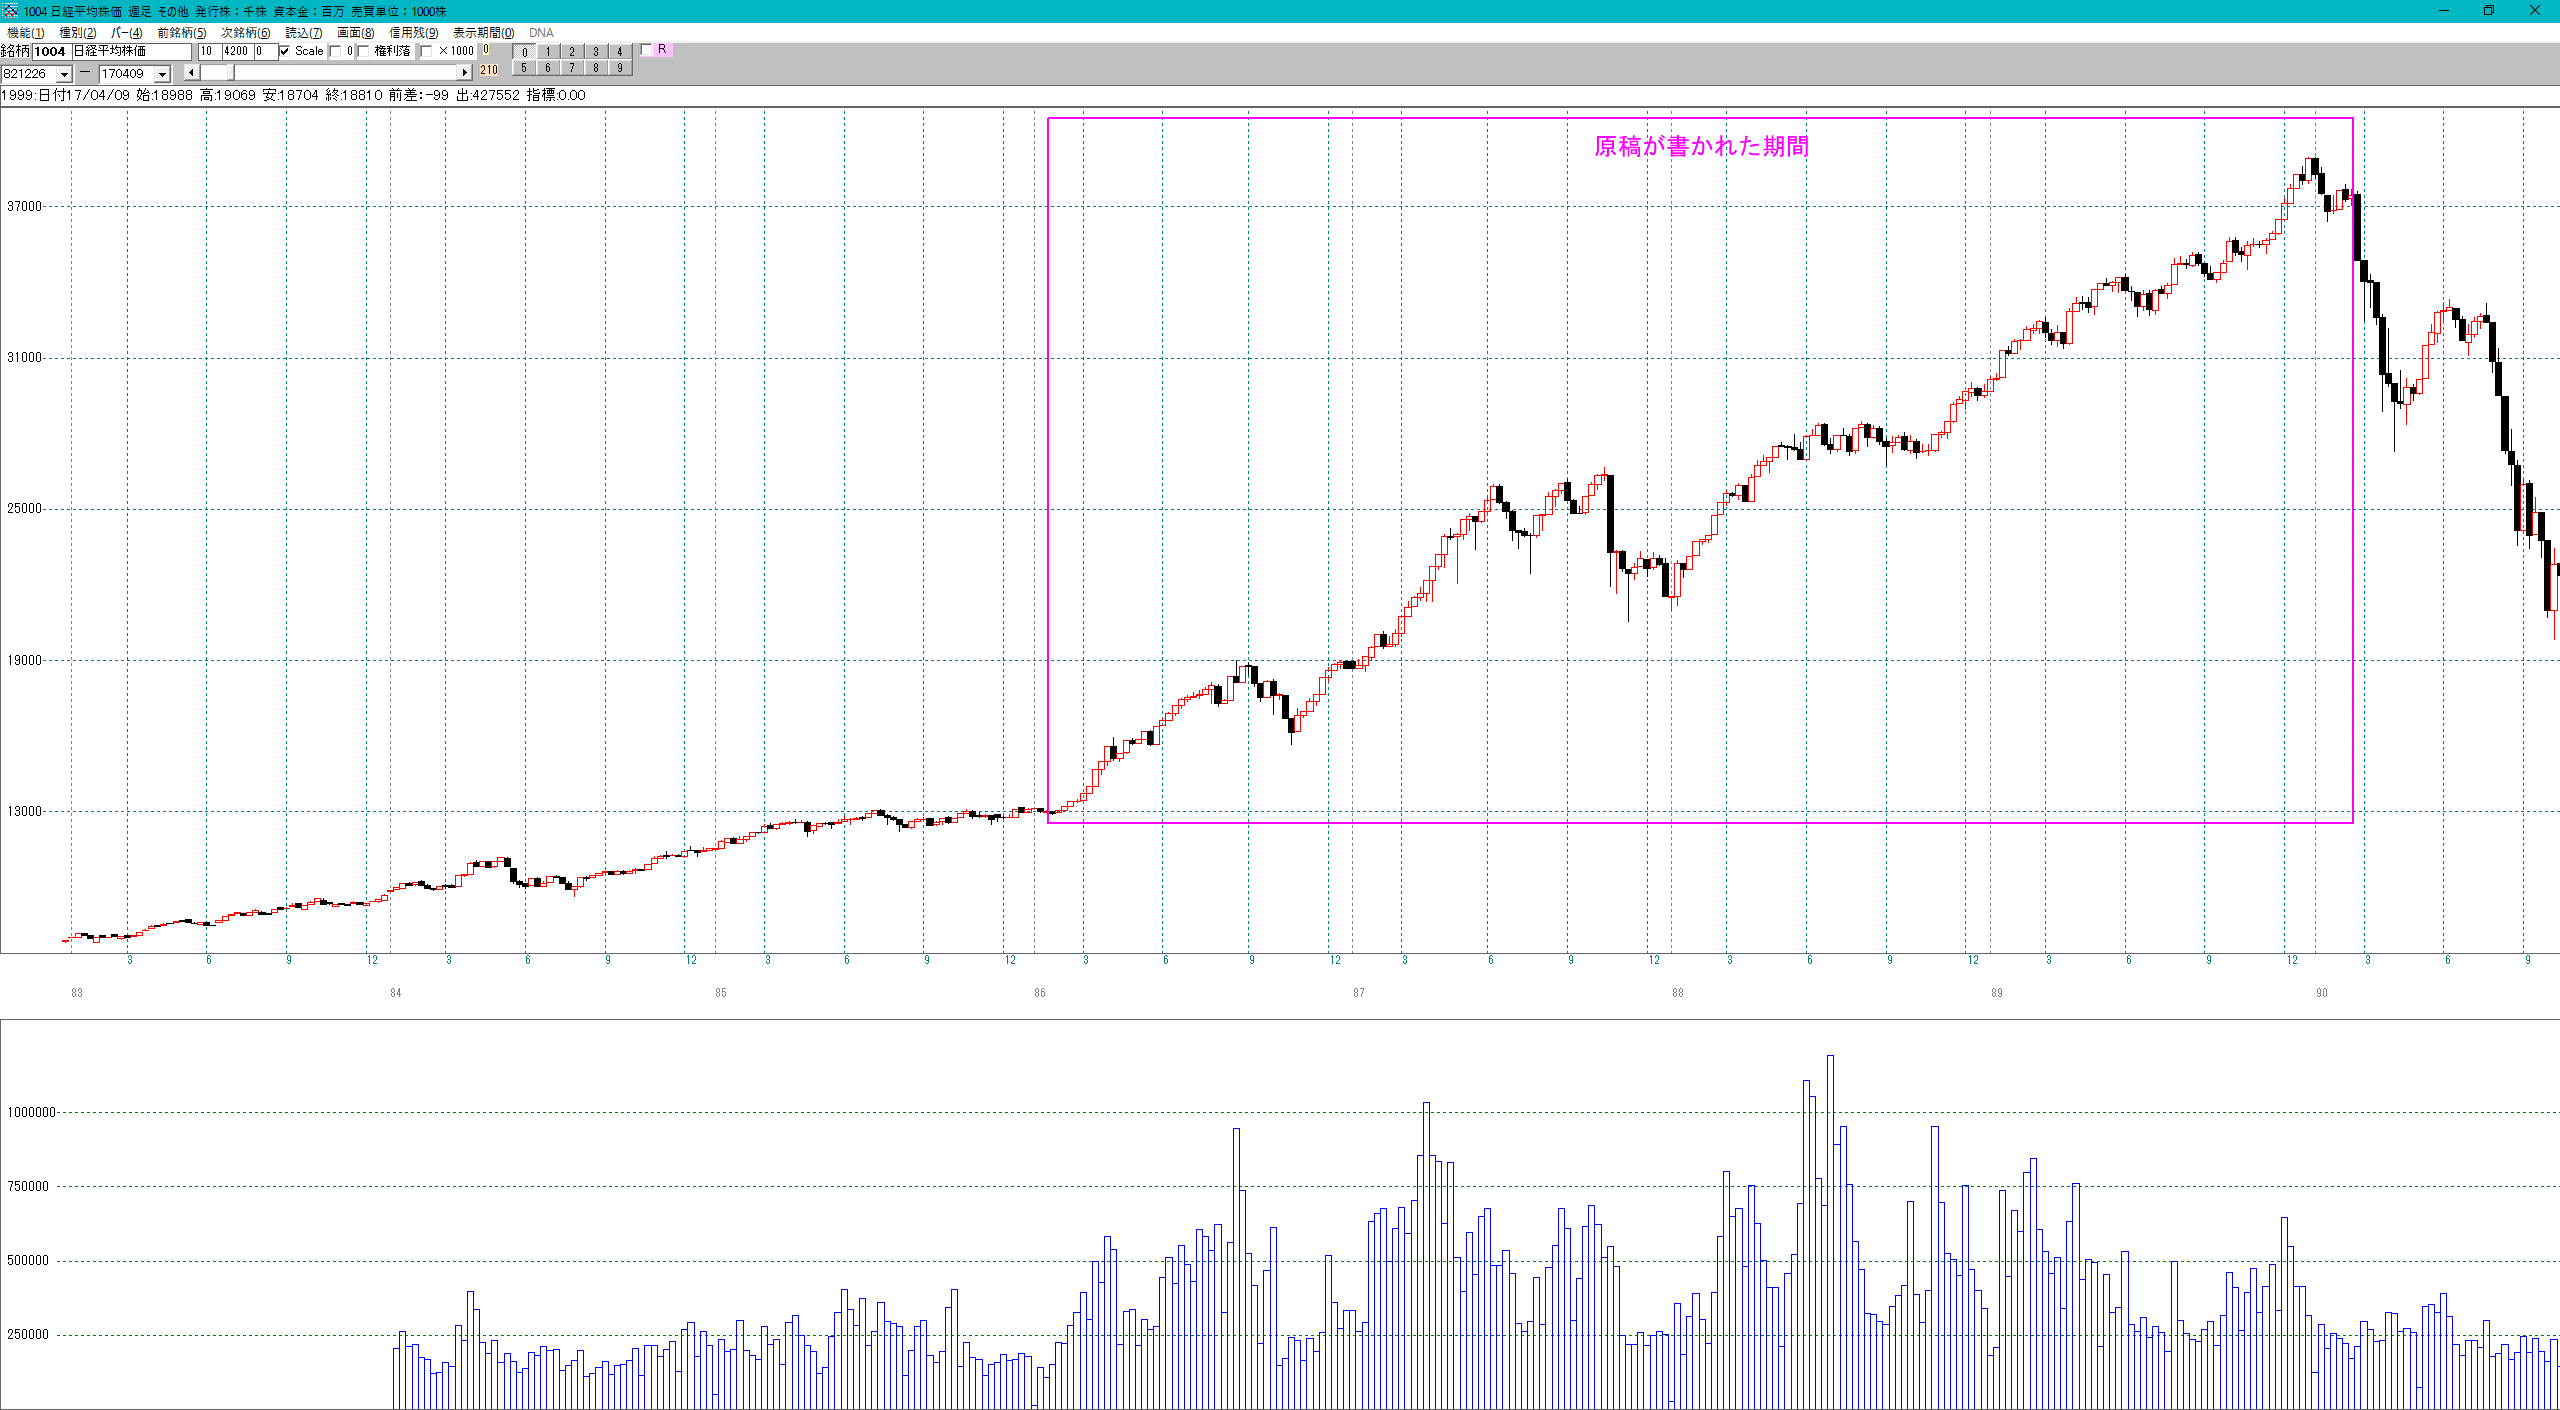Toggle the ×1000 checkbox
Image resolution: width=2560 pixels, height=1410 pixels.
pyautogui.click(x=428, y=51)
